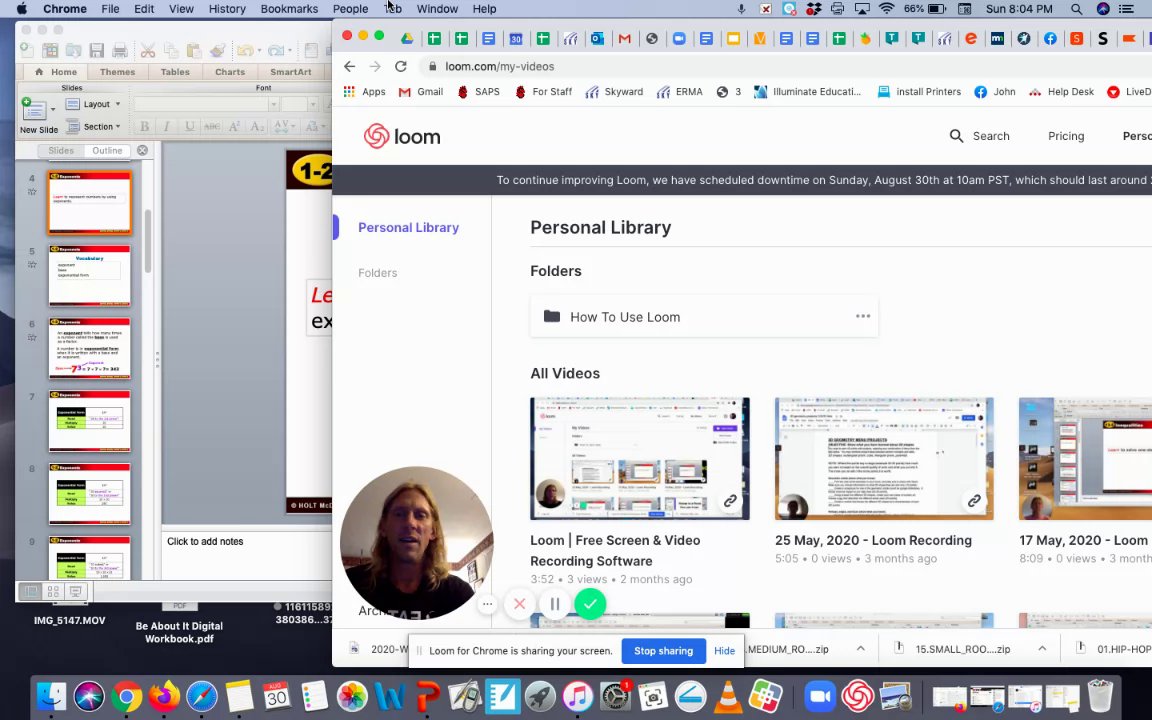
Task: Open the Tables tab in PowerPoint
Action: tap(175, 72)
